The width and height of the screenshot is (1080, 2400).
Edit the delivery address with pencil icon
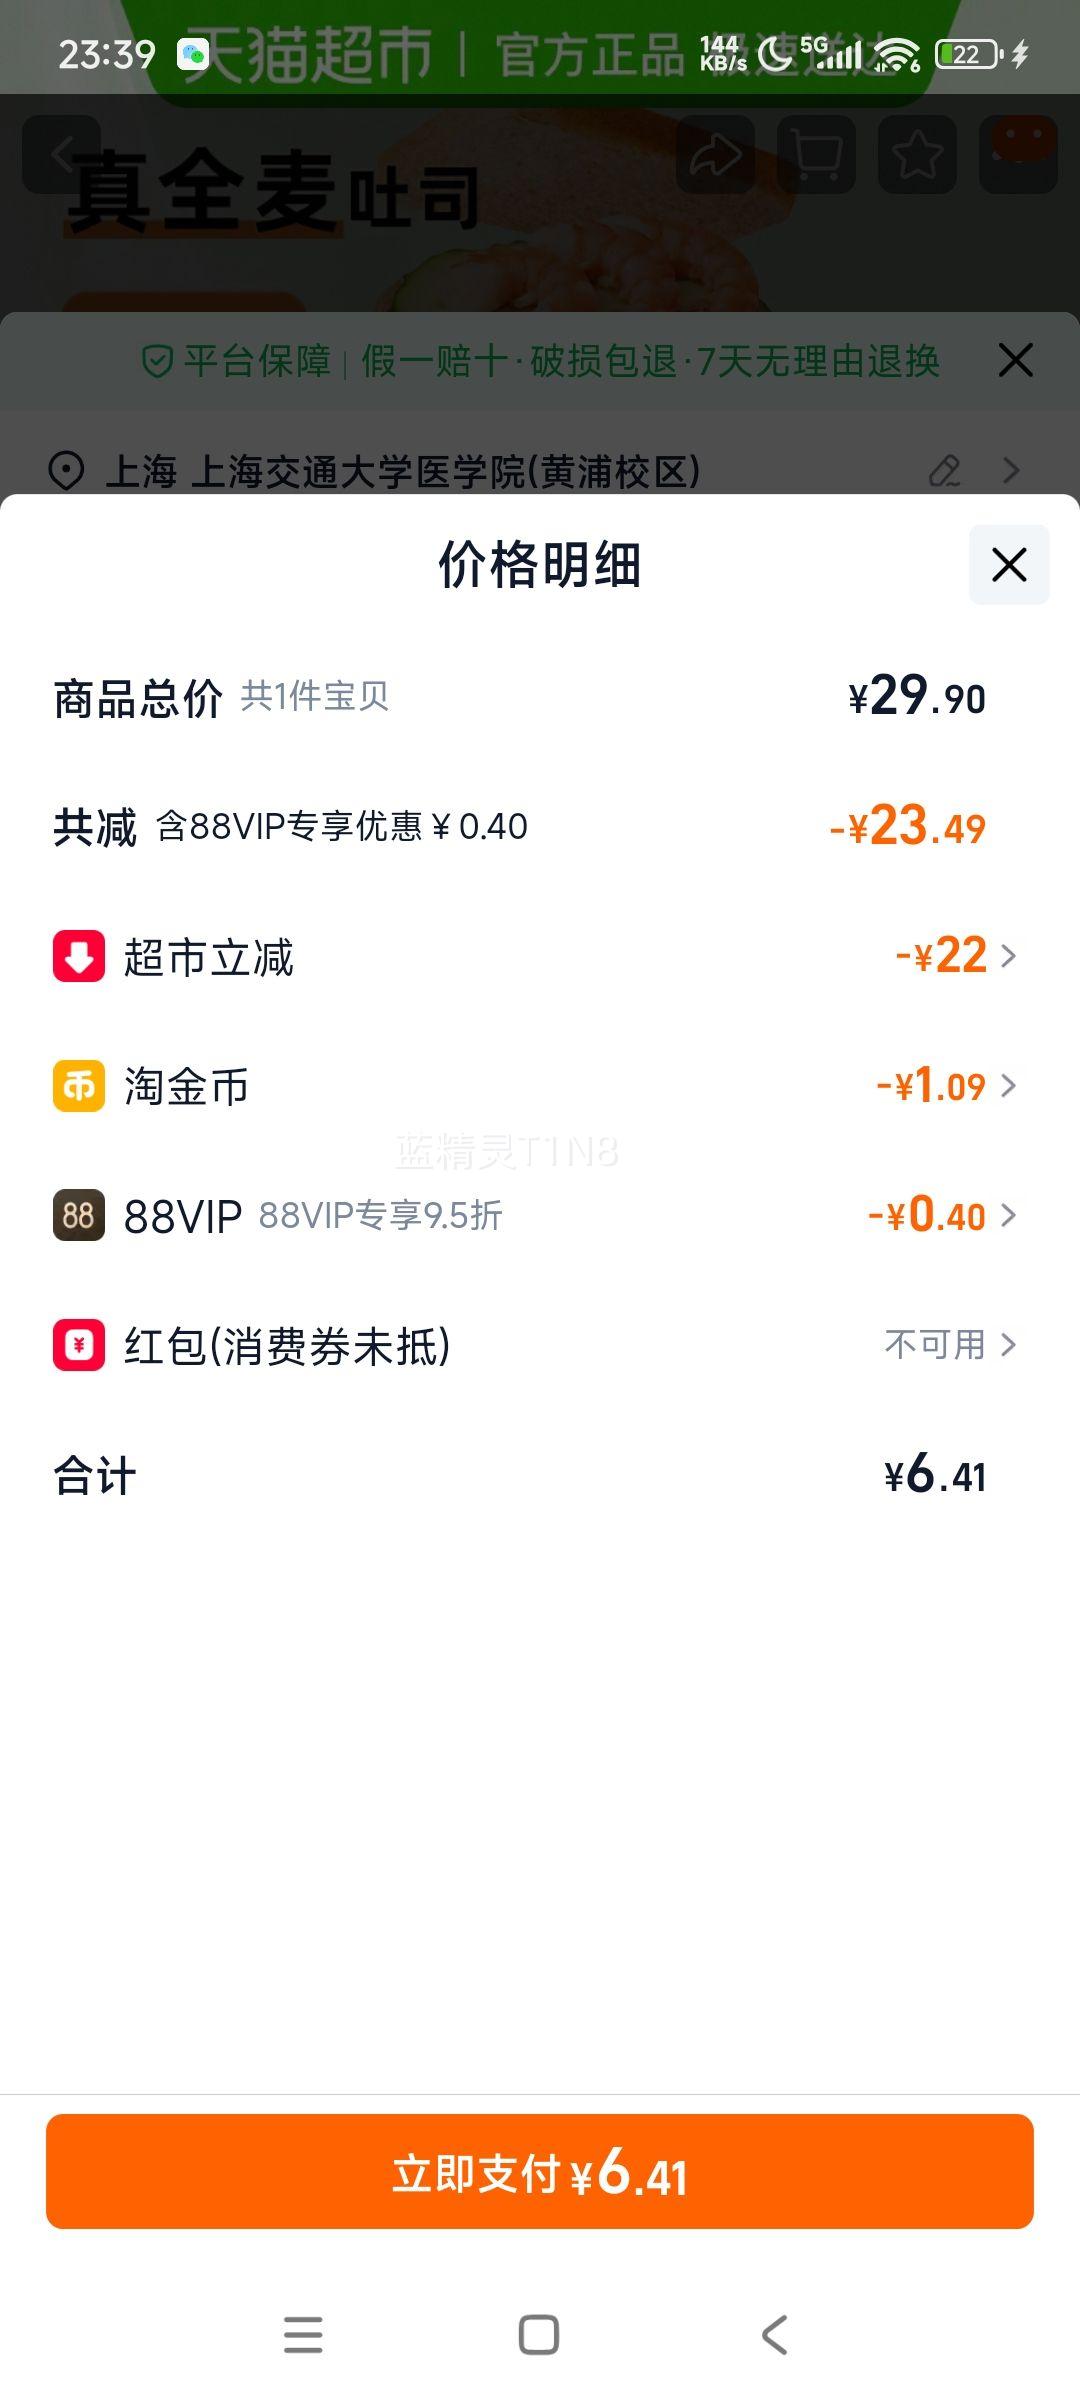[x=944, y=470]
